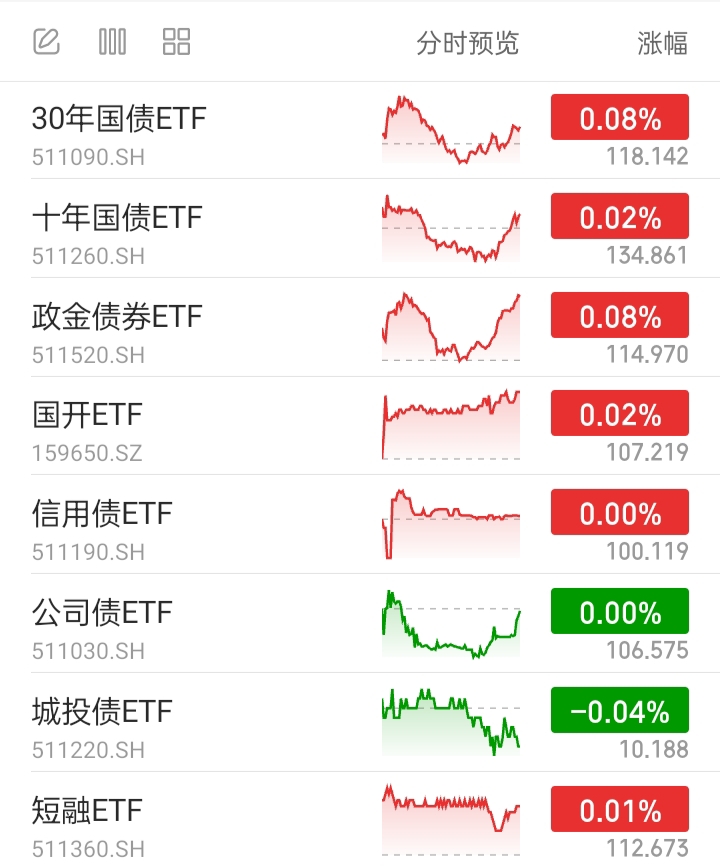
Task: Open 短融ETF stock row
Action: [x=360, y=819]
